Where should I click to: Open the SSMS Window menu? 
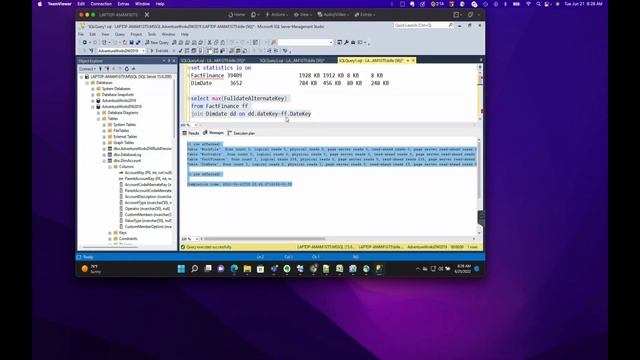[168, 34]
